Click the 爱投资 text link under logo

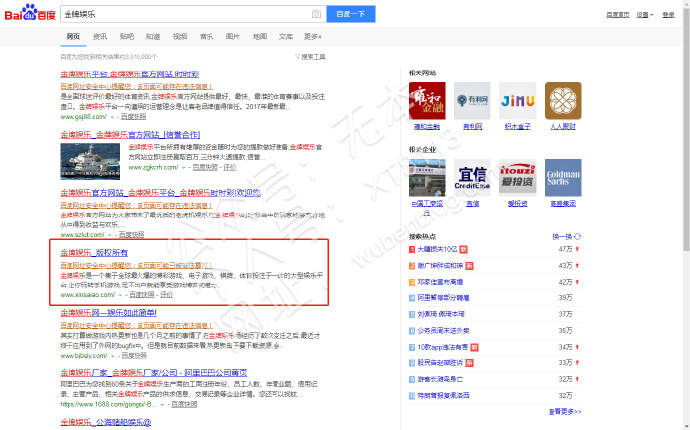coord(518,204)
